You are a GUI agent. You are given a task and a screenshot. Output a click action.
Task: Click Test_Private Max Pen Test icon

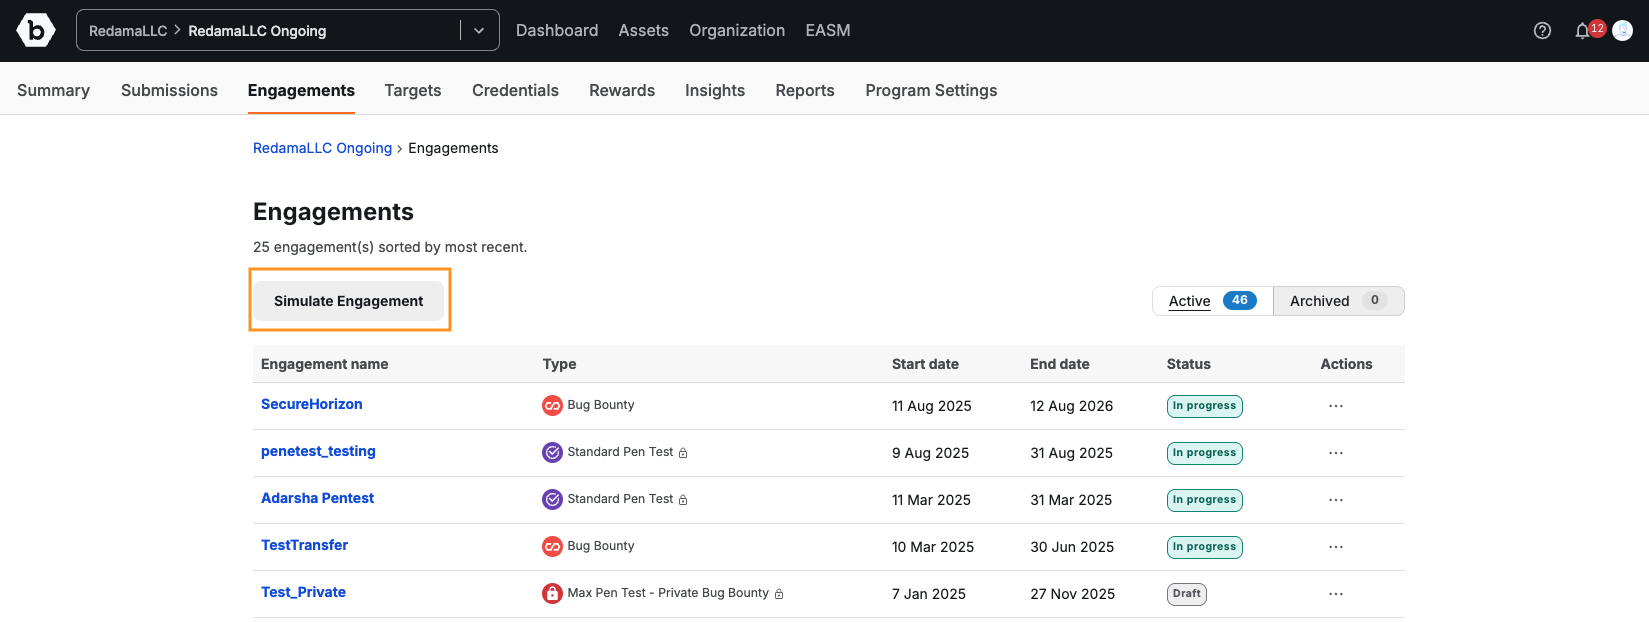552,594
